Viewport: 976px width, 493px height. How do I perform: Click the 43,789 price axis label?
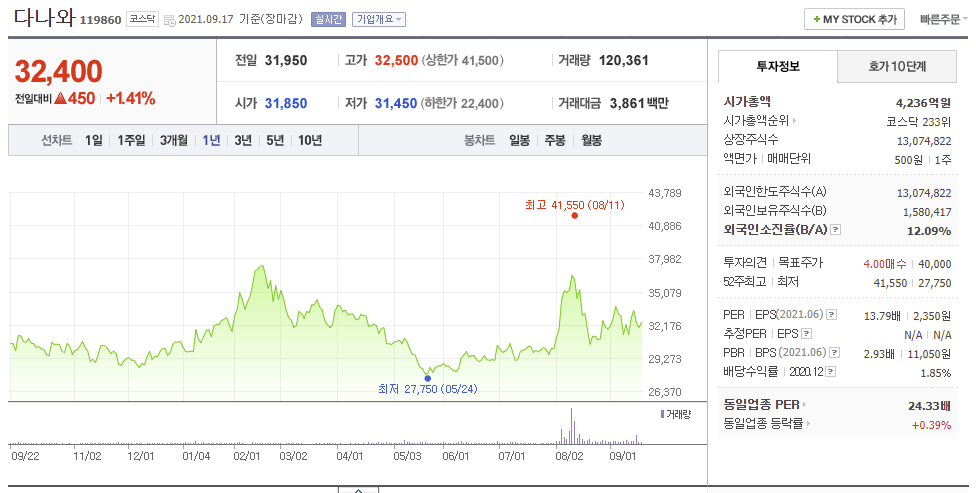665,193
